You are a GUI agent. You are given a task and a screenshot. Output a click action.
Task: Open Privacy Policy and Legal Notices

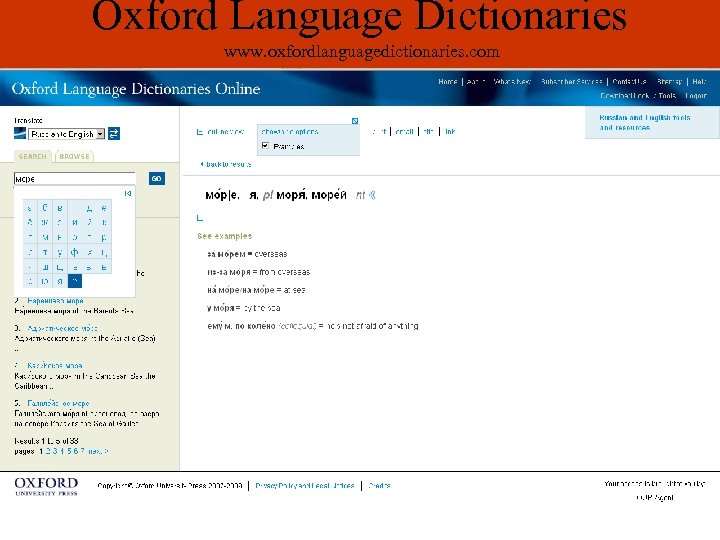tap(305, 485)
